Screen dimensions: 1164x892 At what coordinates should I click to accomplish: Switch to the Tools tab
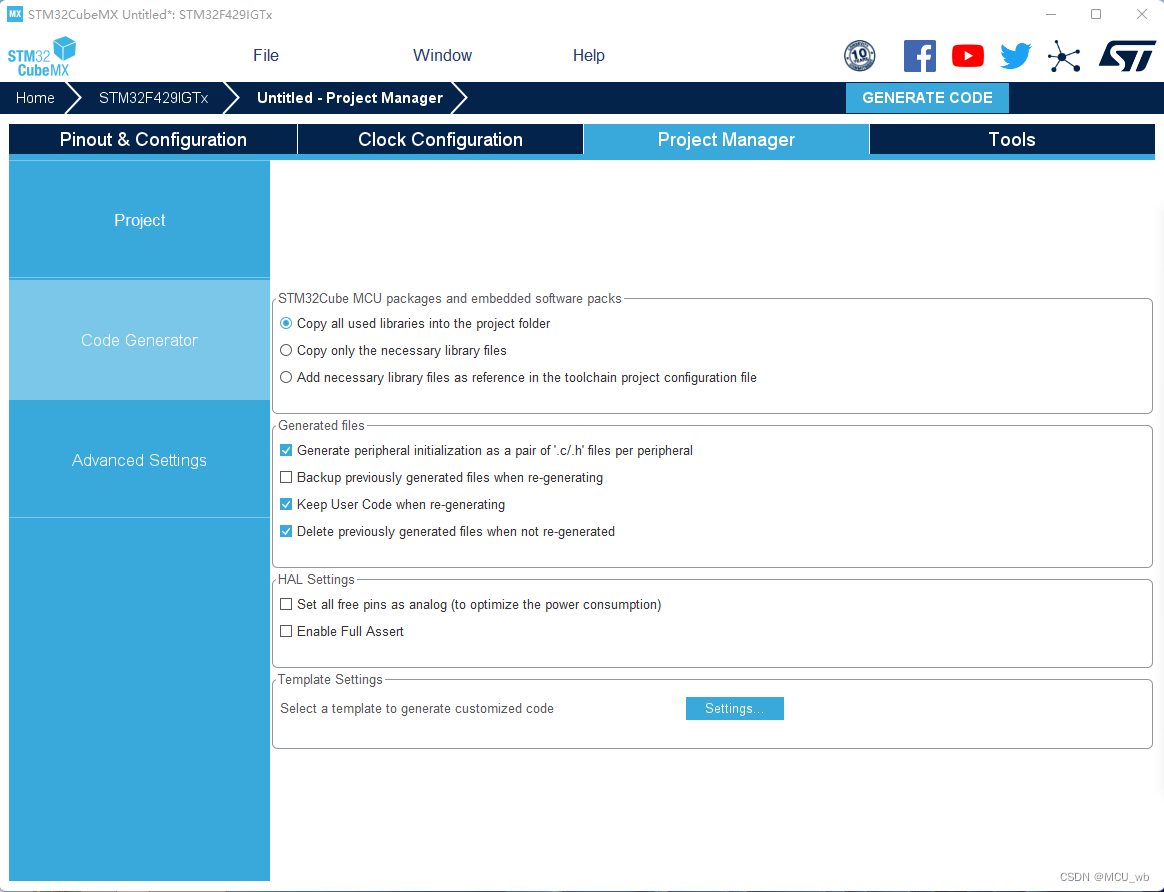click(x=1012, y=140)
